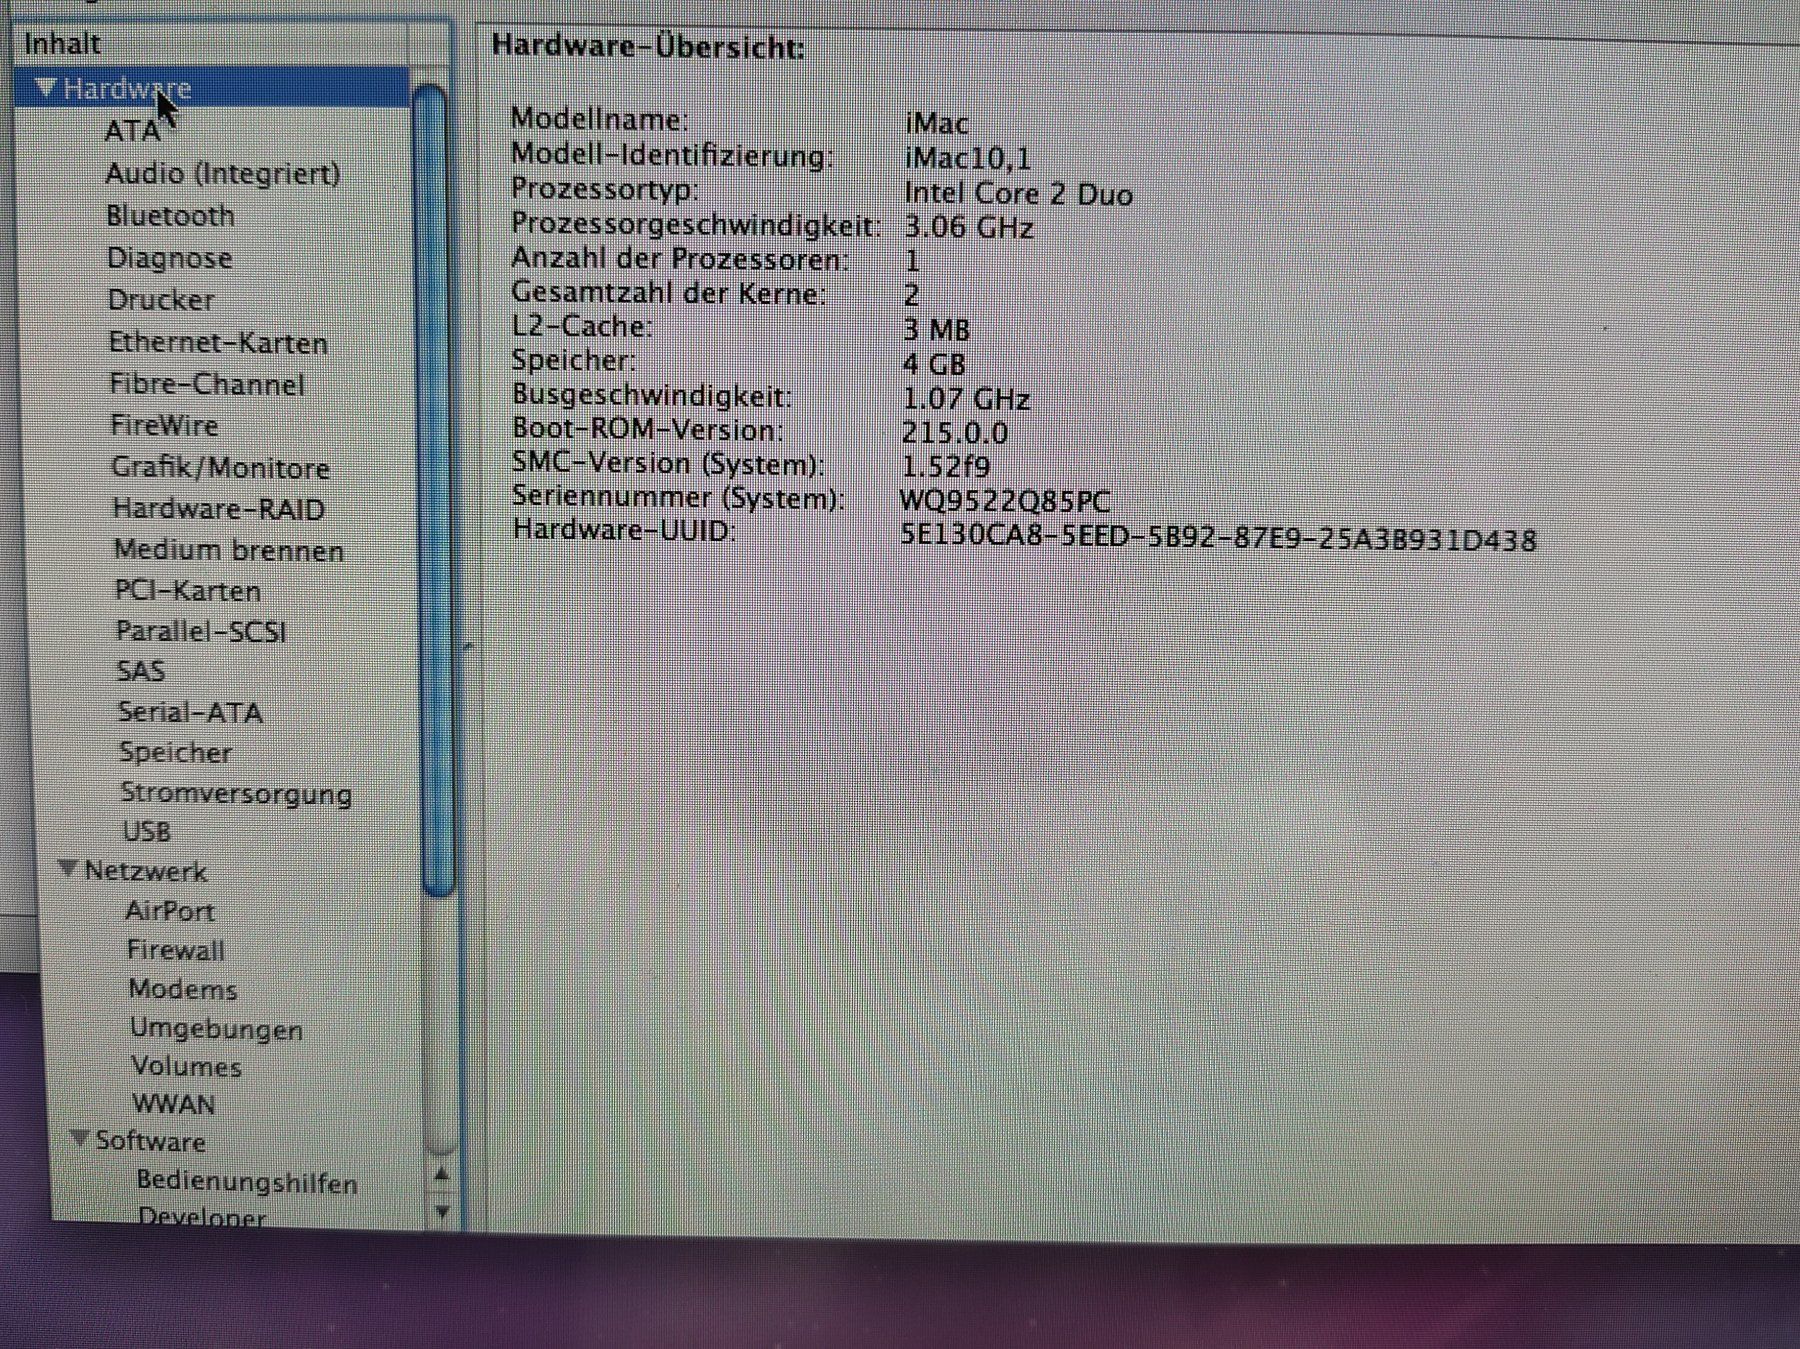Select Bedienungshilfen under Software
The width and height of the screenshot is (1800, 1349).
(247, 1182)
